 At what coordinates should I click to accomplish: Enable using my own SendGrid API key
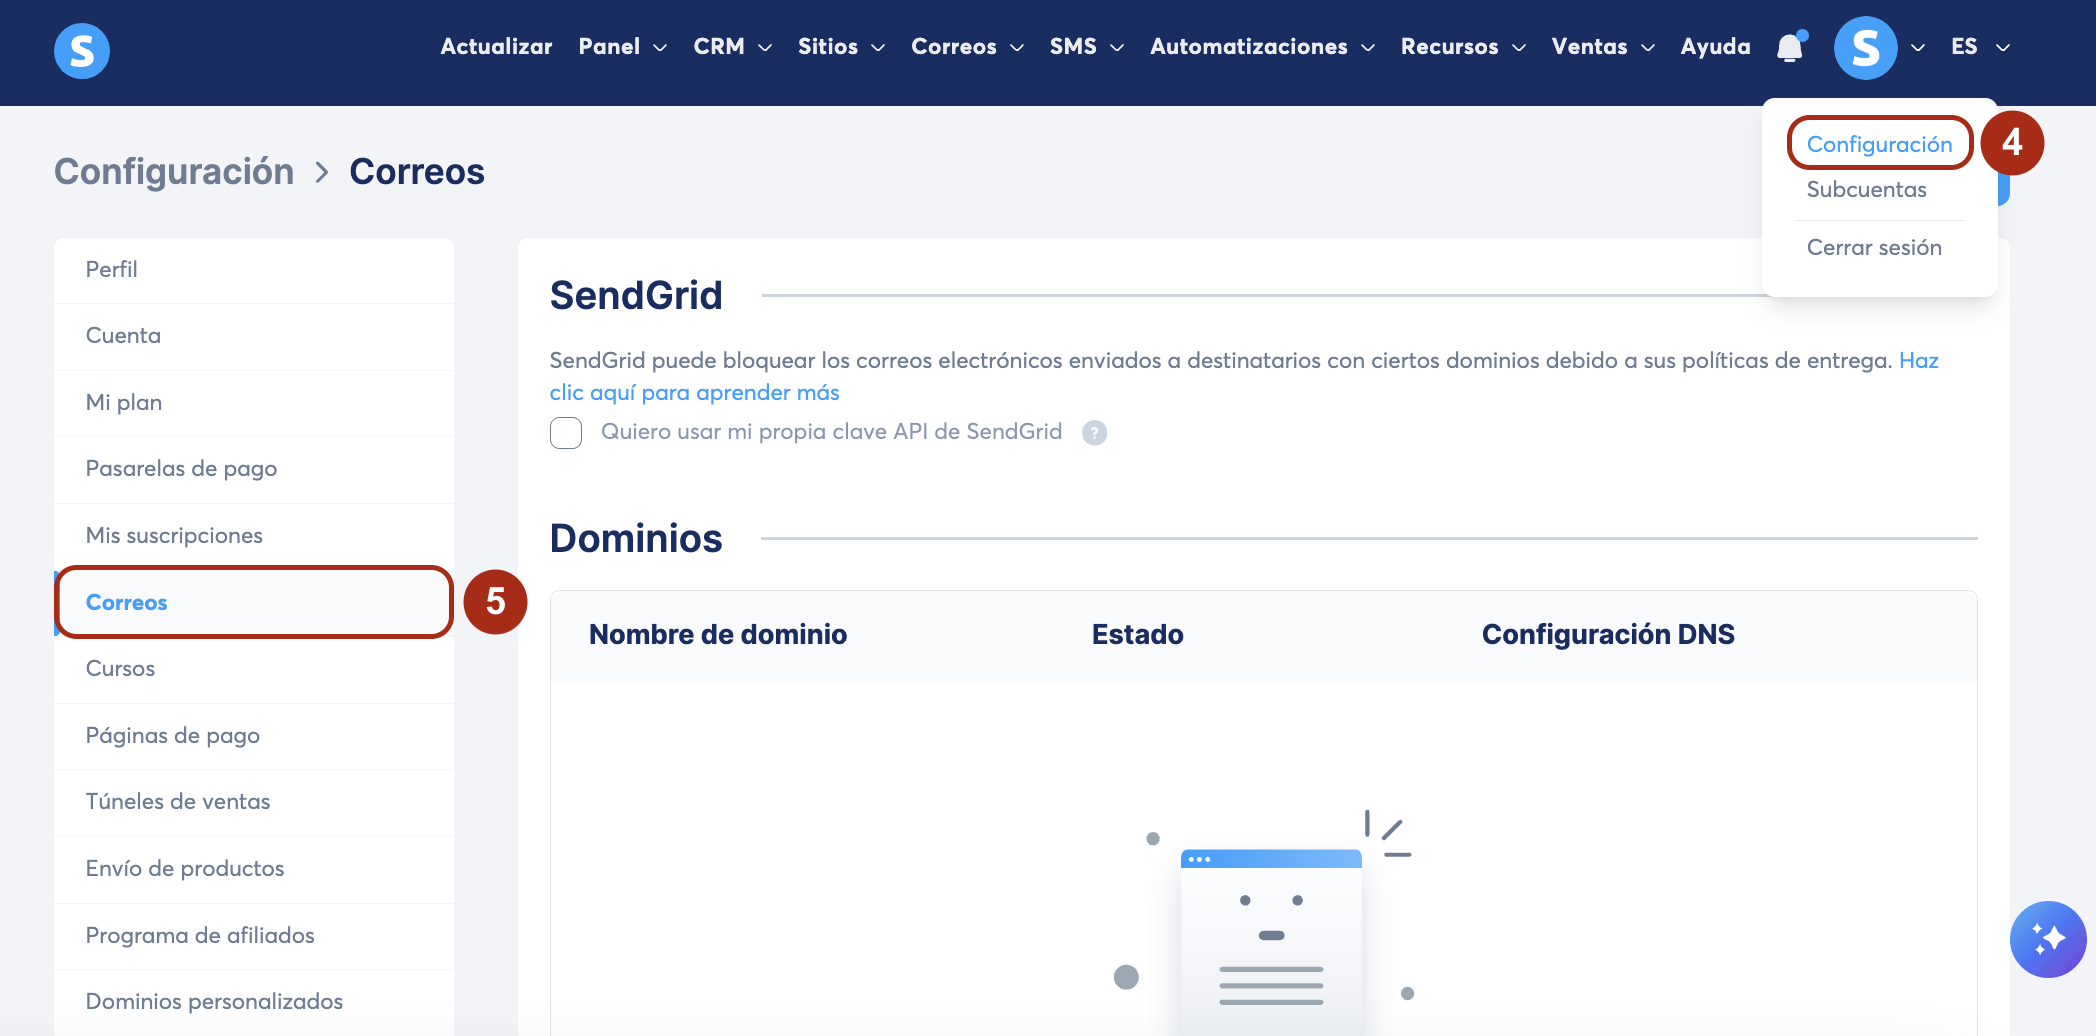click(566, 433)
